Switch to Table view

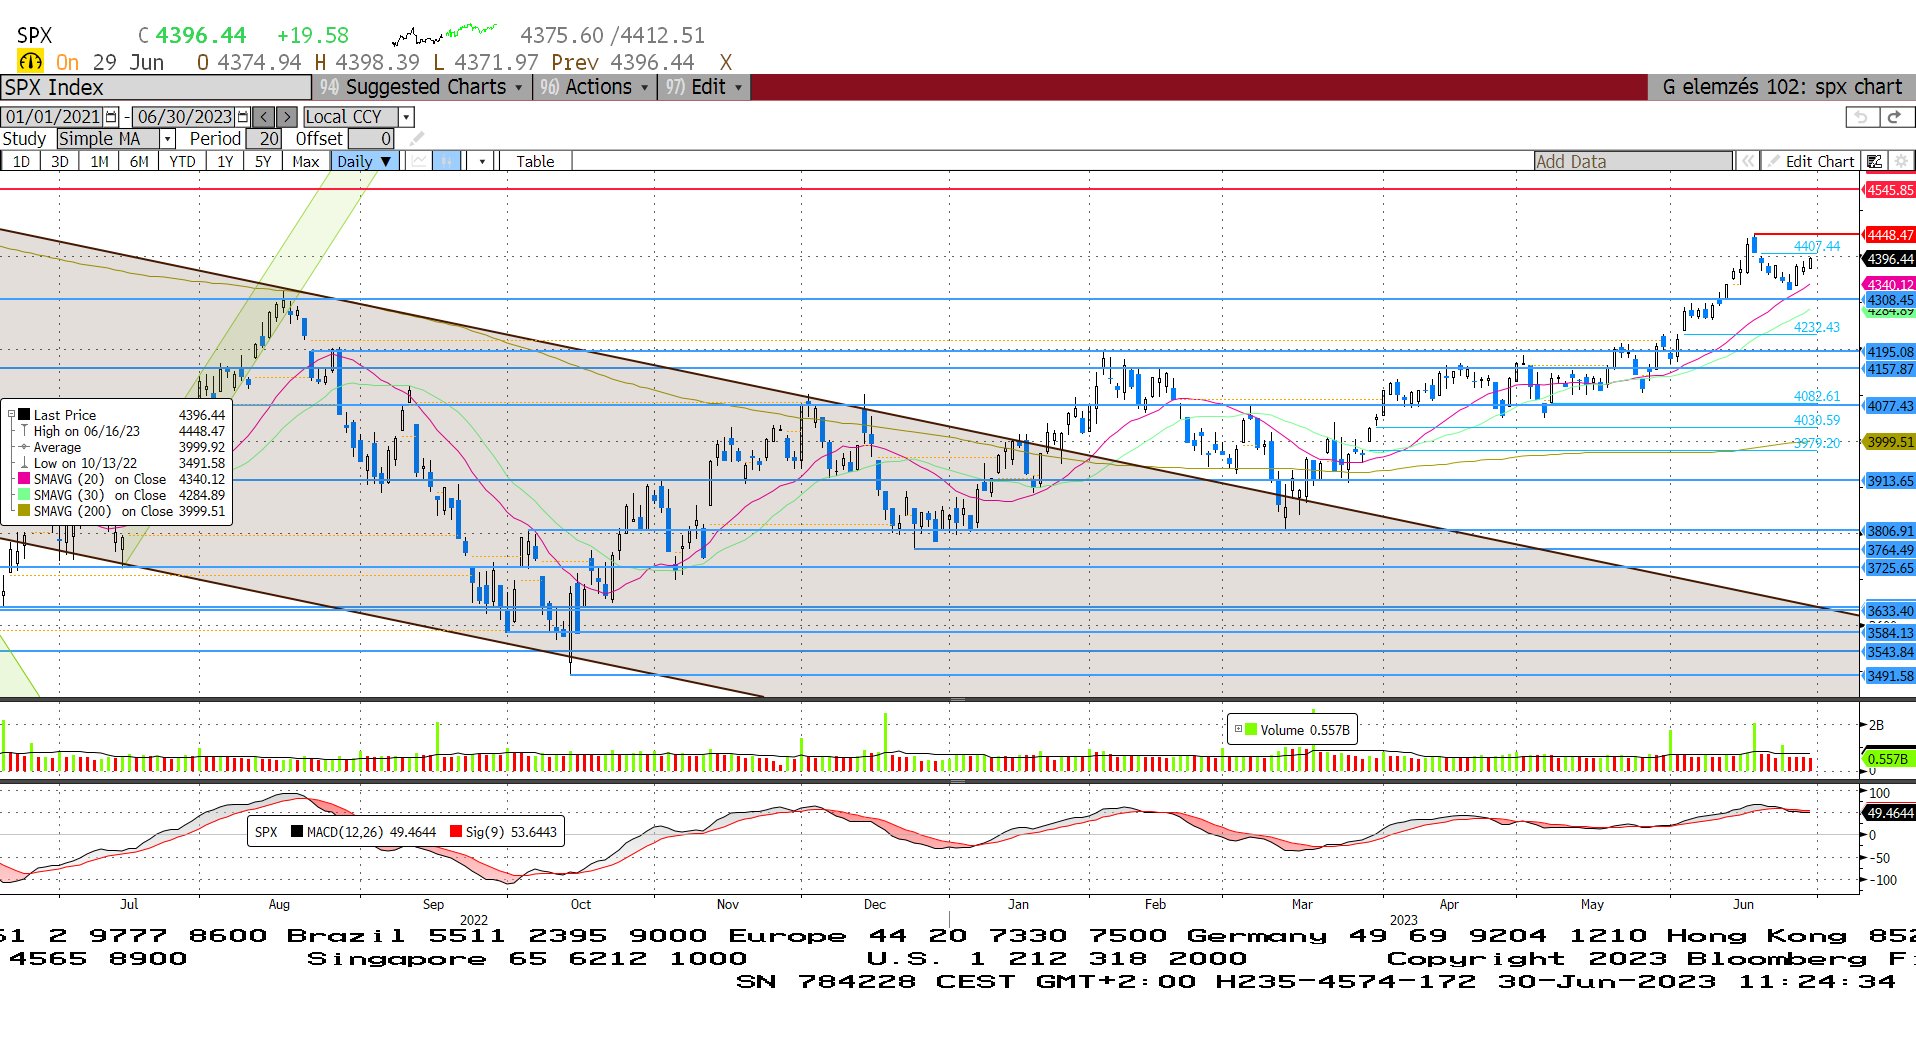[x=535, y=161]
